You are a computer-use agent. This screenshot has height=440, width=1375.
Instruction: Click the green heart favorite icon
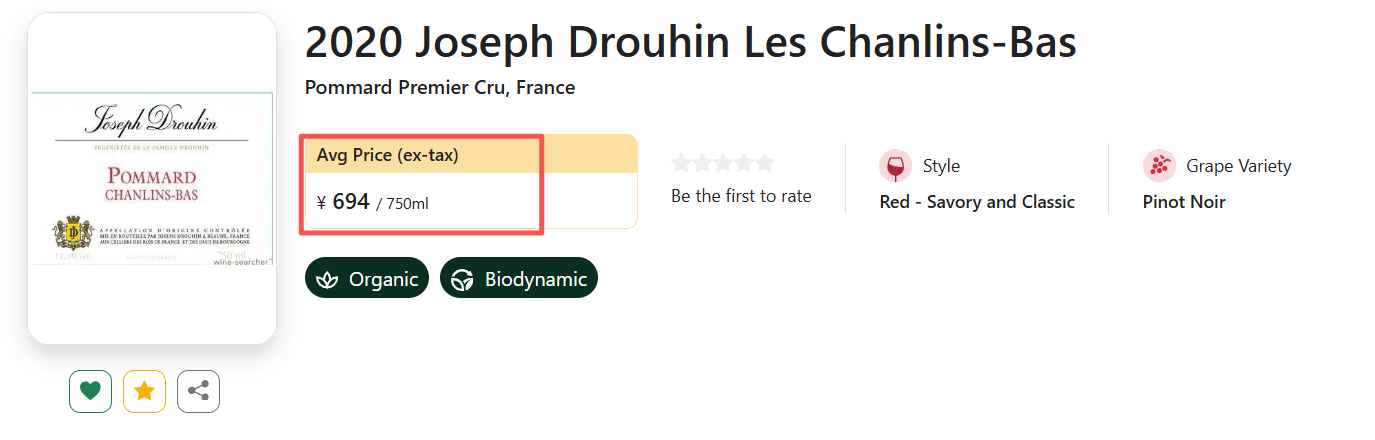point(90,391)
